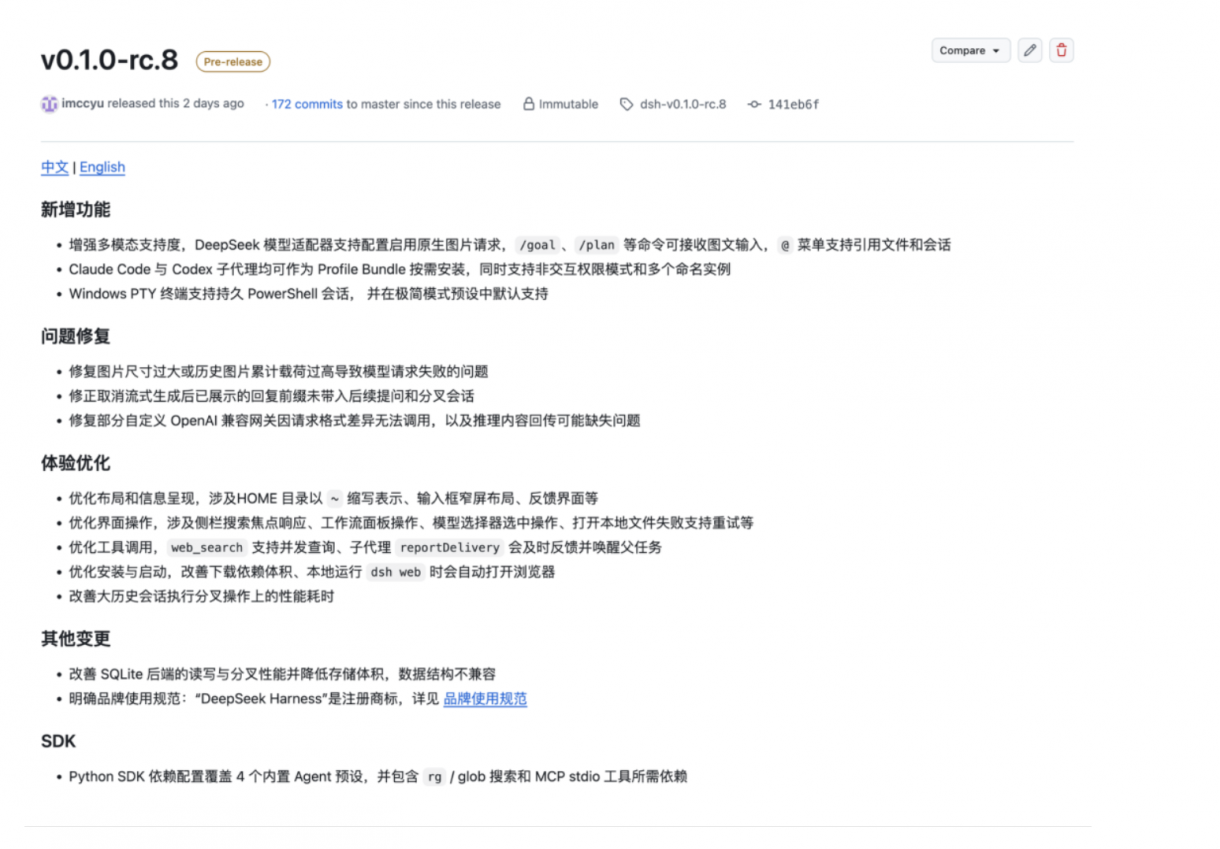Click the 改善大历史会话 bullet line

201,597
